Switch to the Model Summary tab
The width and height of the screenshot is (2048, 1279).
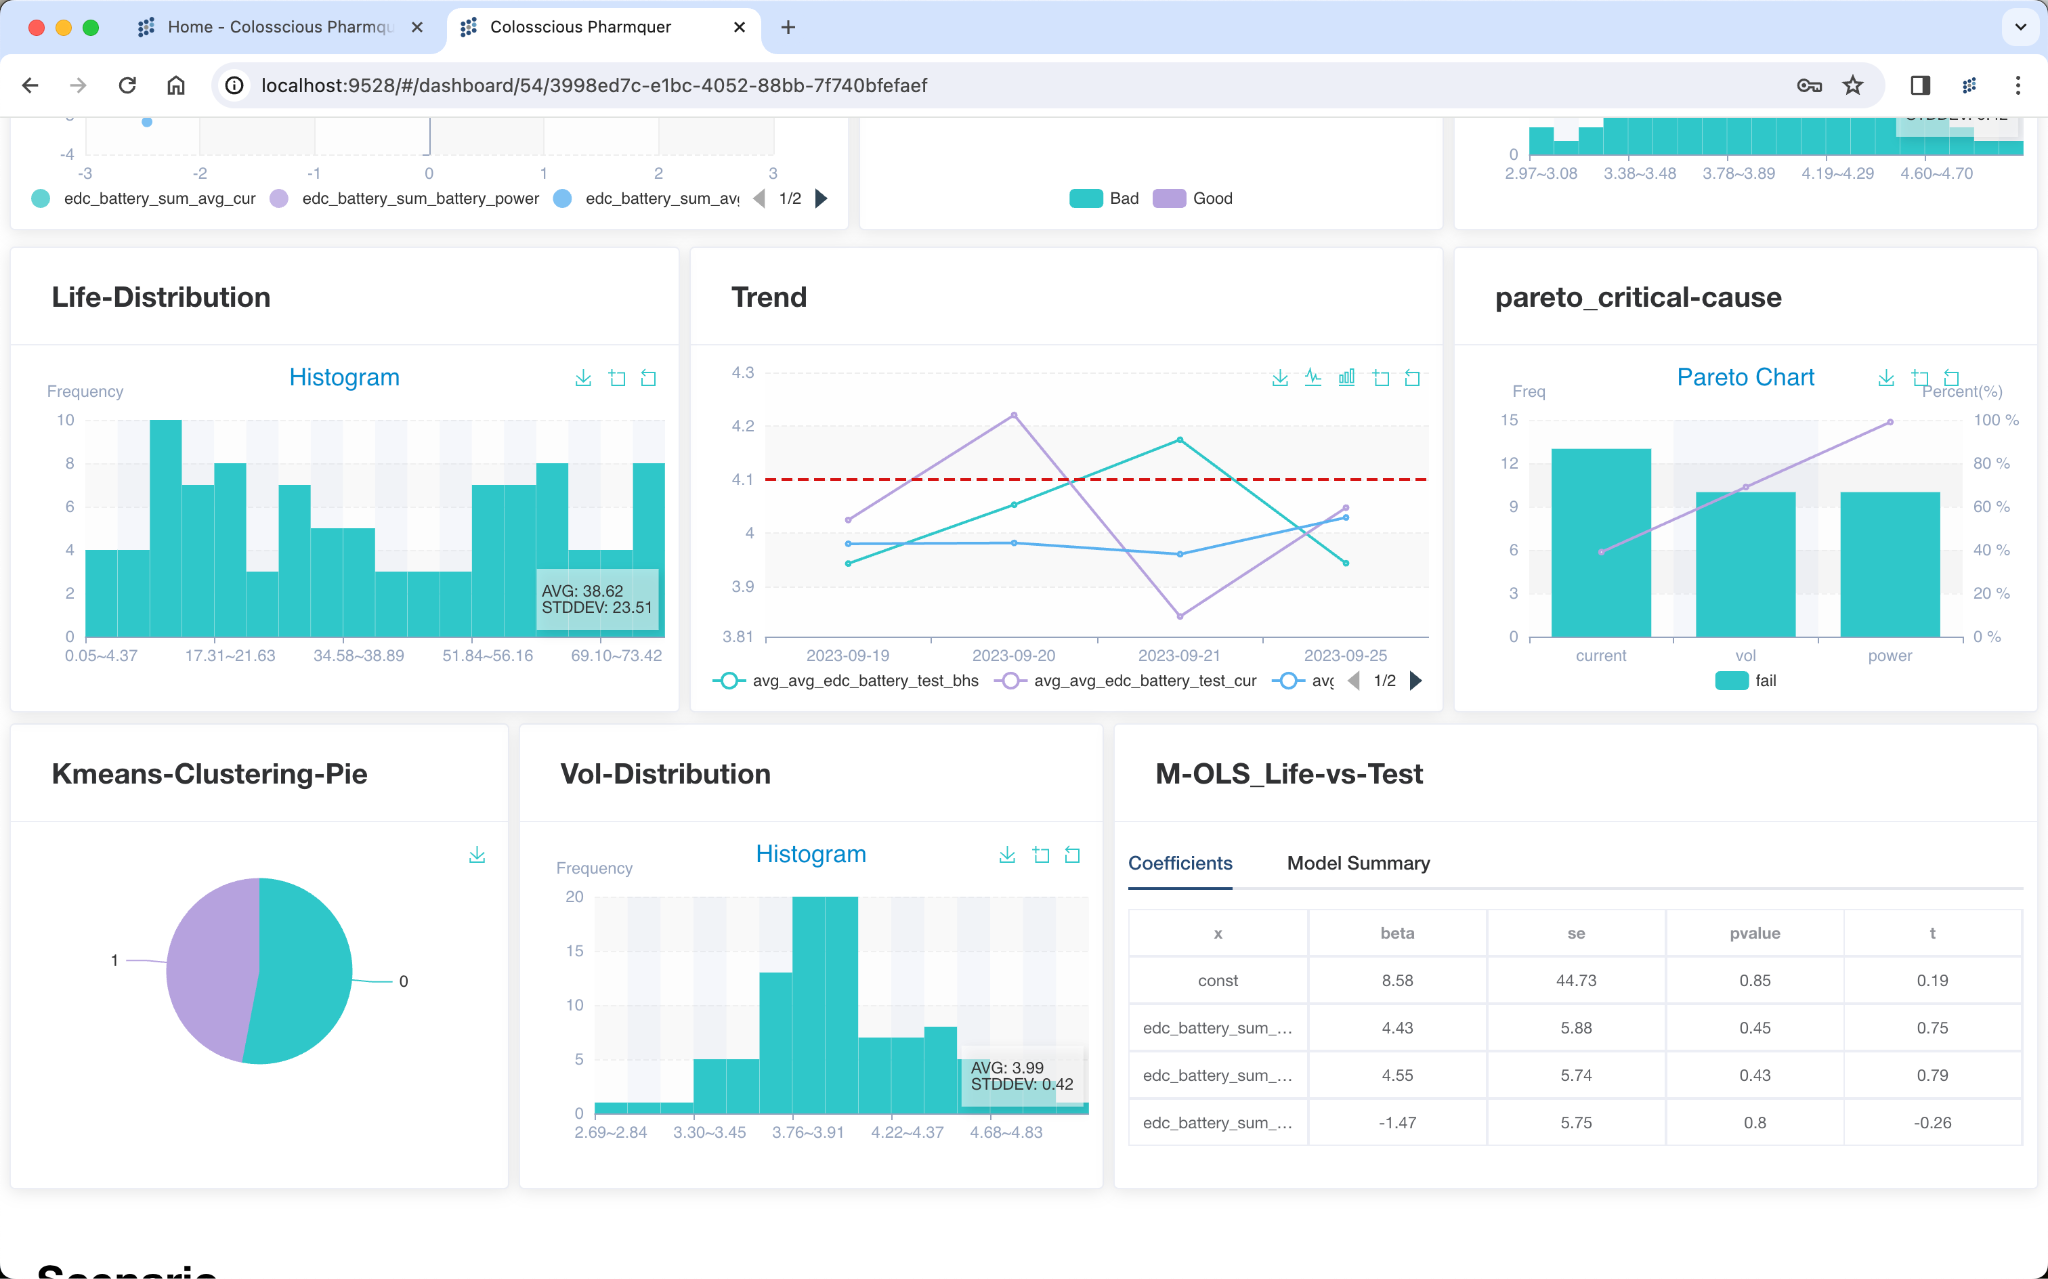tap(1357, 863)
